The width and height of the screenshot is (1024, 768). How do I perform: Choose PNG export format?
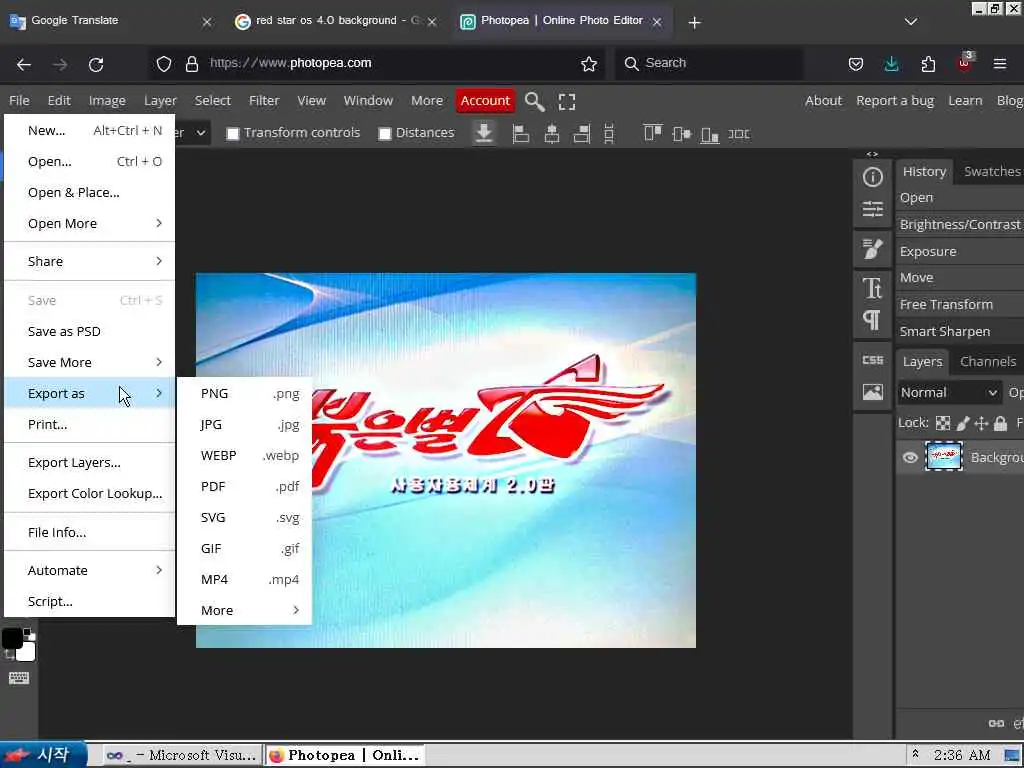[244, 393]
